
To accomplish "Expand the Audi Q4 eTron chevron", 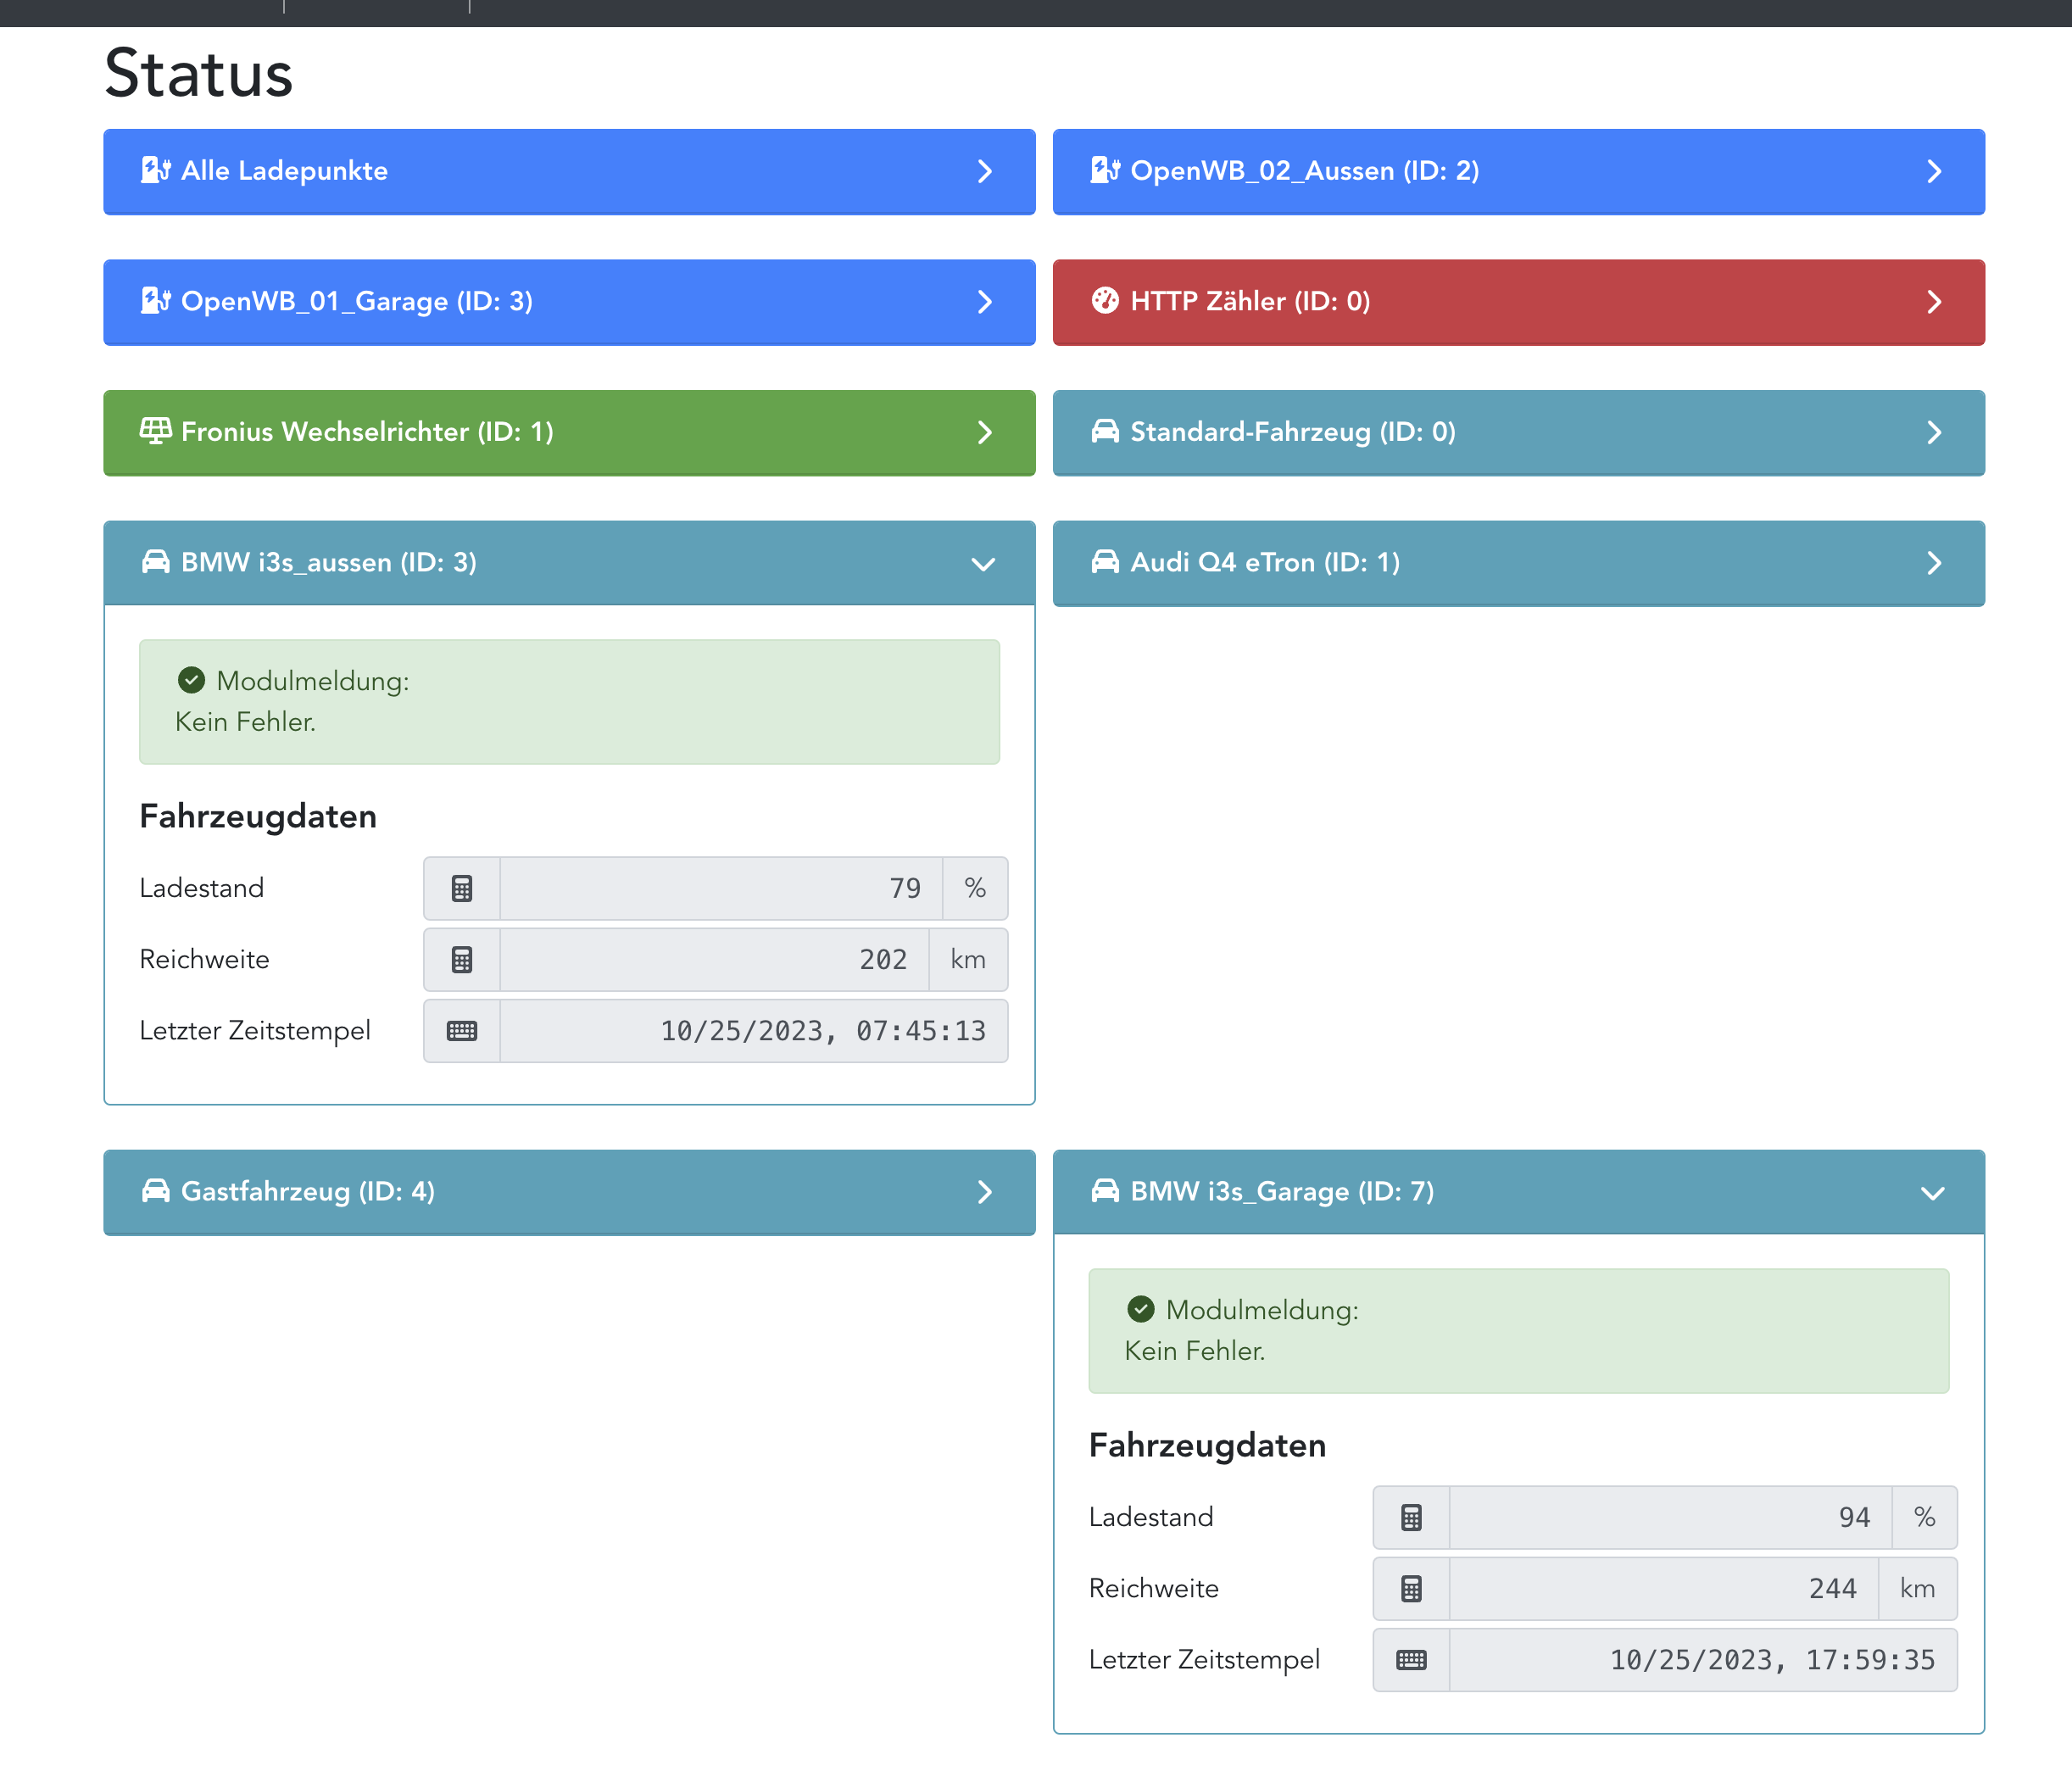I will (1933, 563).
